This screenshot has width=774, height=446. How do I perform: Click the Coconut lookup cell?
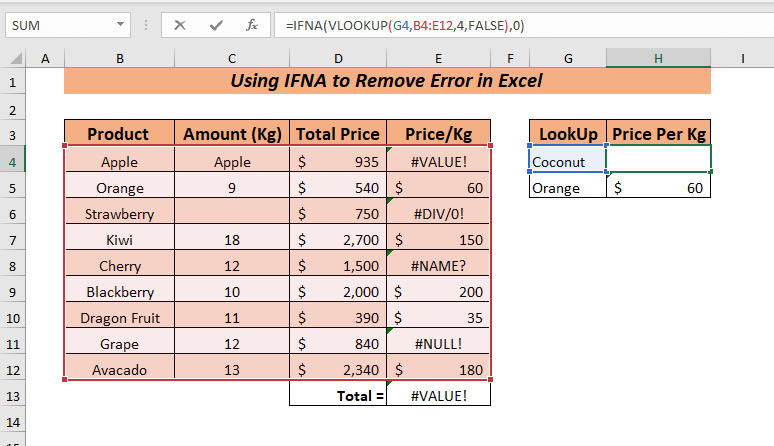click(x=568, y=160)
